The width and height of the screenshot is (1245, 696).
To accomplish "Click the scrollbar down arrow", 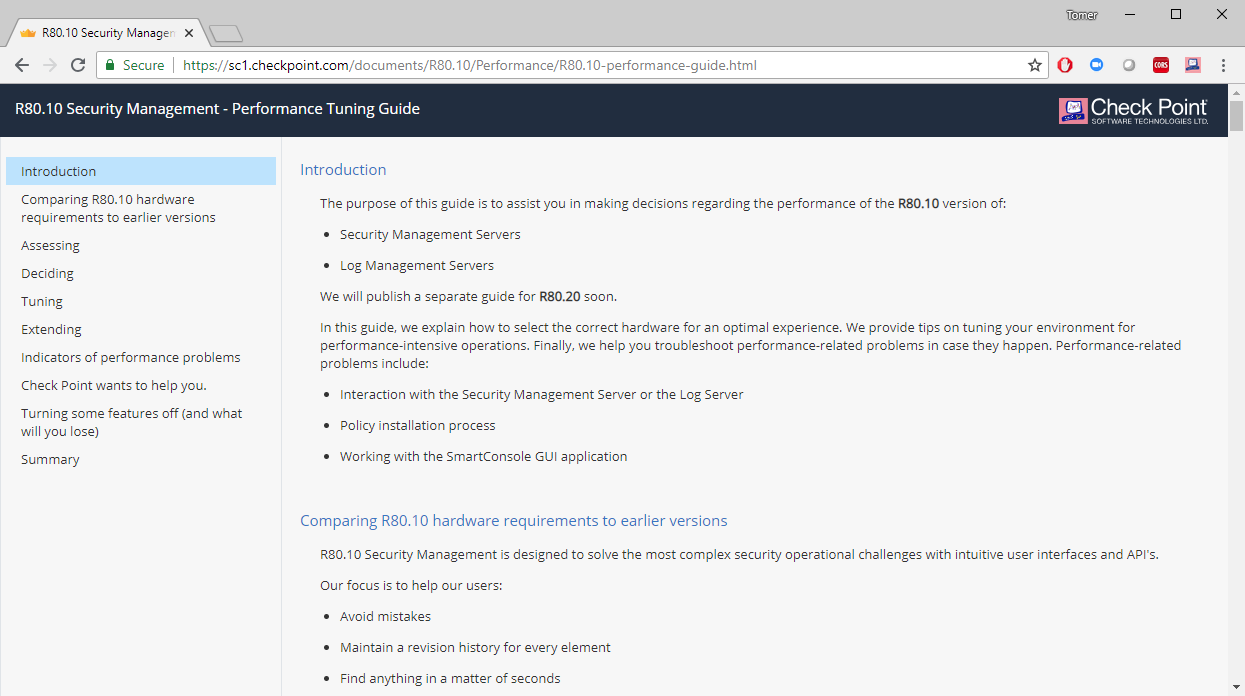I will pos(1236,688).
